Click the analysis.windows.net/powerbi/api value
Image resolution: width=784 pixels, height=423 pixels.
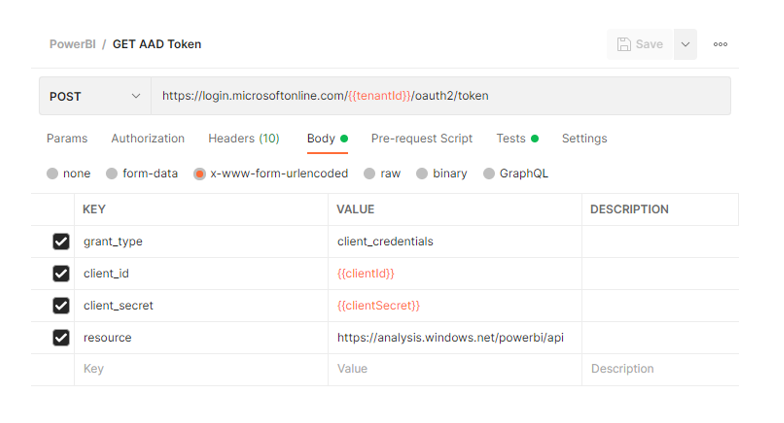(455, 338)
